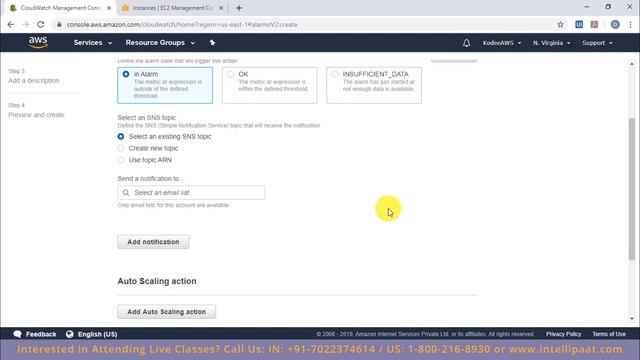The width and height of the screenshot is (640, 360).
Task: Click the site lock icon in address bar
Action: 59,24
